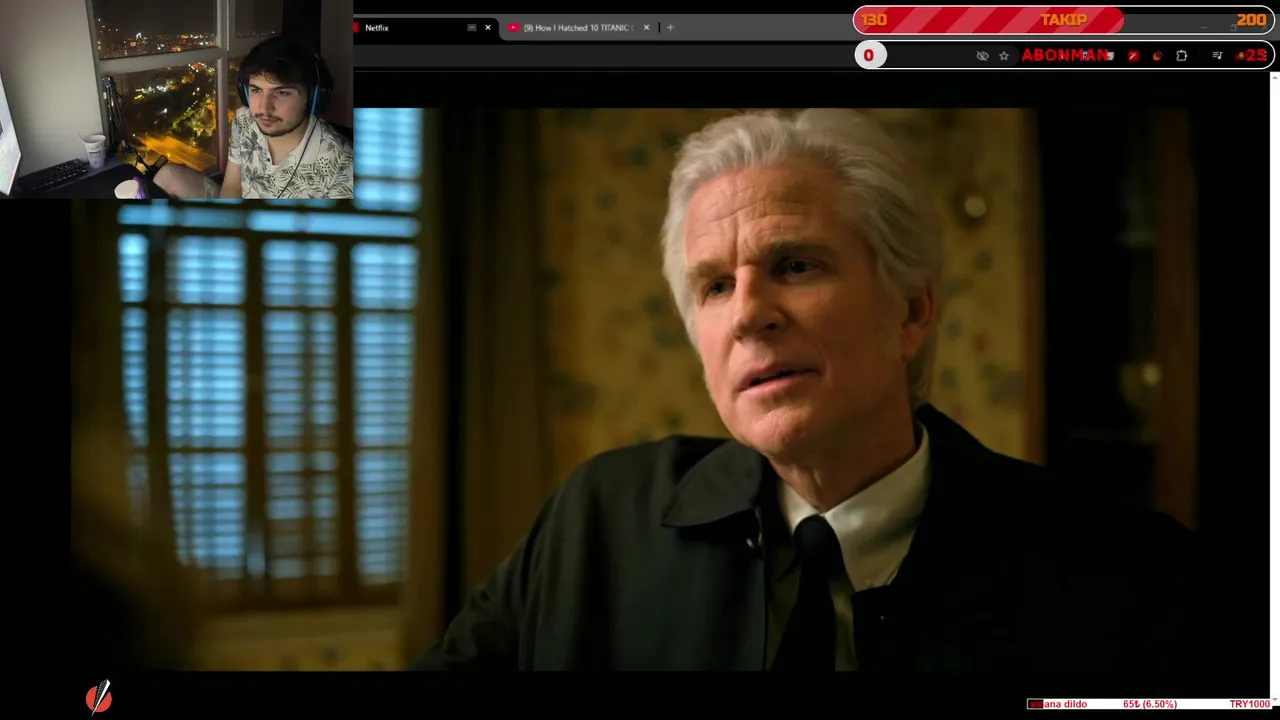Screen dimensions: 1280x720
Task: Click the red feather logo icon
Action: tap(99, 697)
